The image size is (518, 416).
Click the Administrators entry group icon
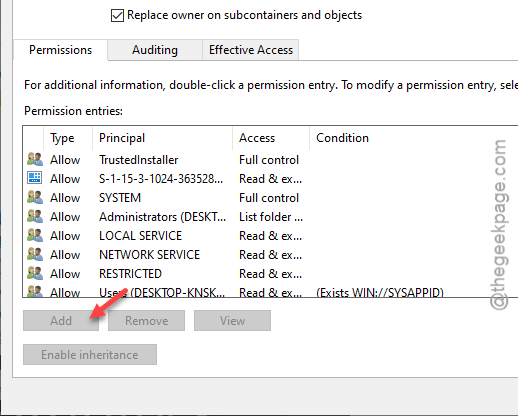[x=35, y=216]
